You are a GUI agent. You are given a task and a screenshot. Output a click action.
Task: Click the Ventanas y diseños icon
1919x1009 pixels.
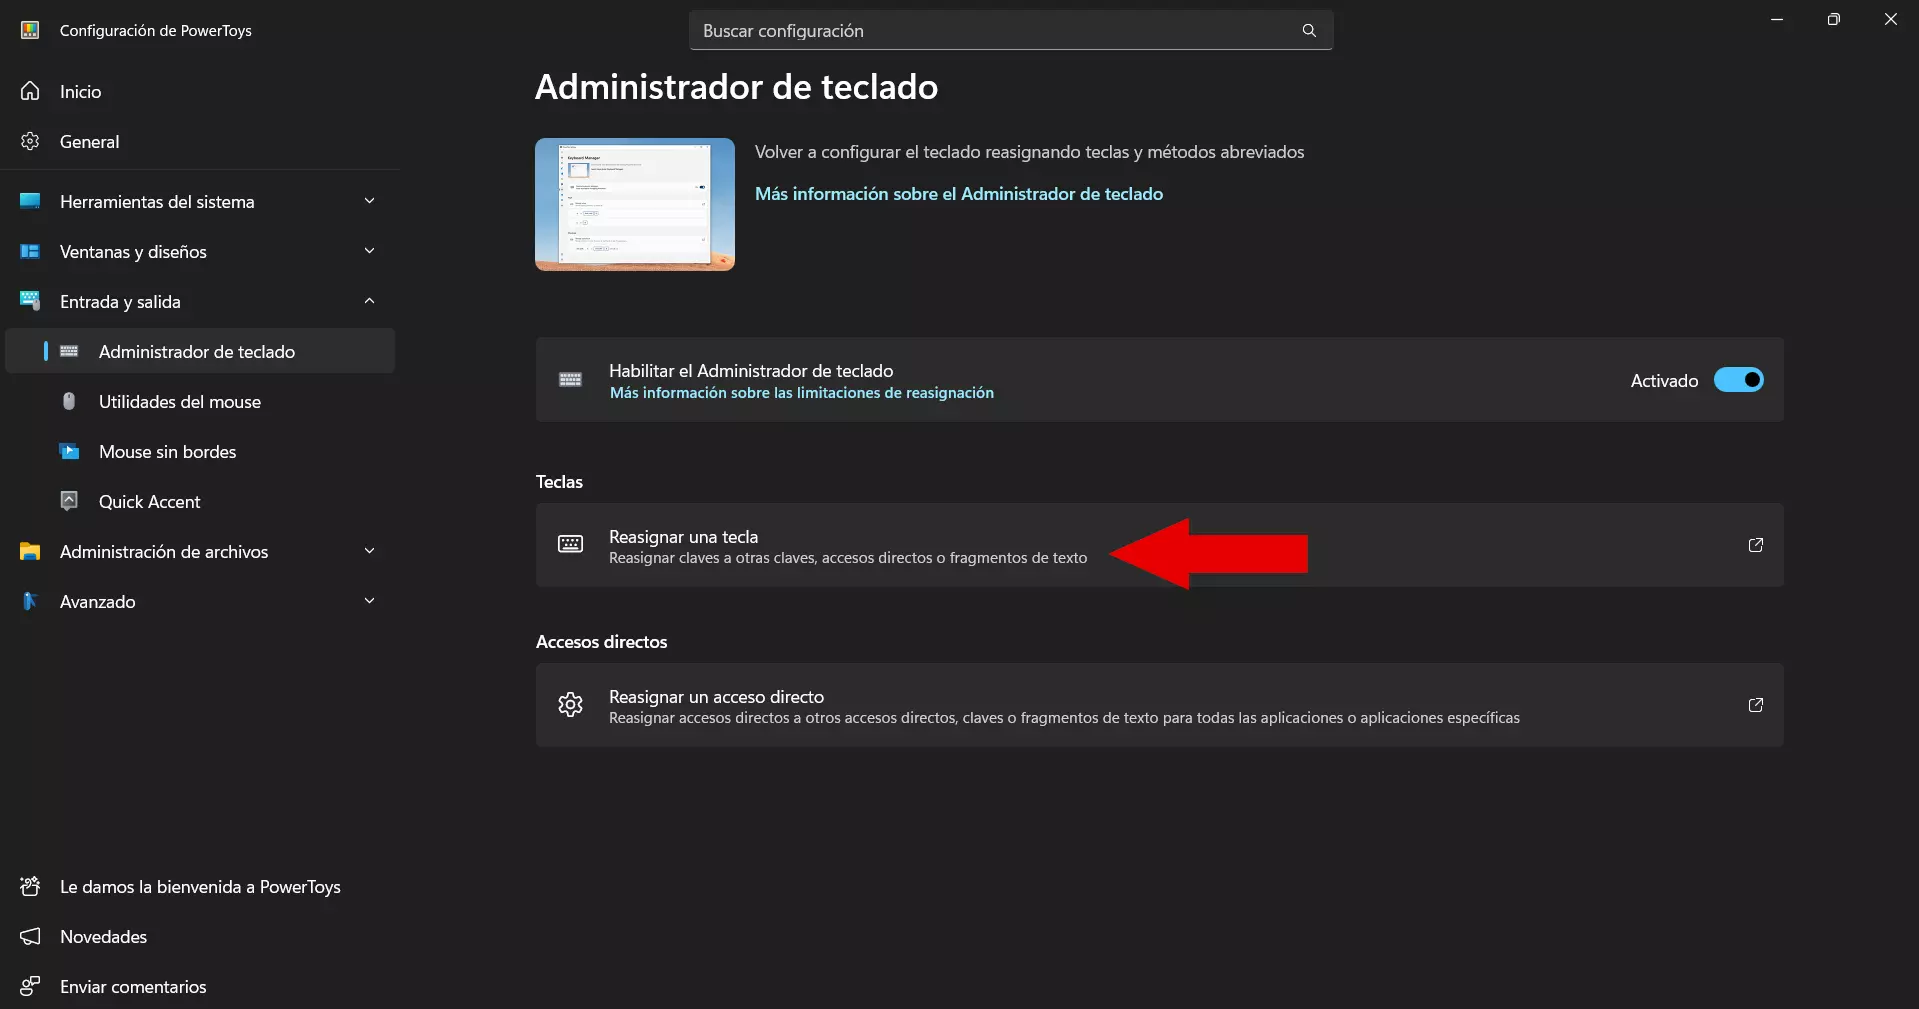31,251
